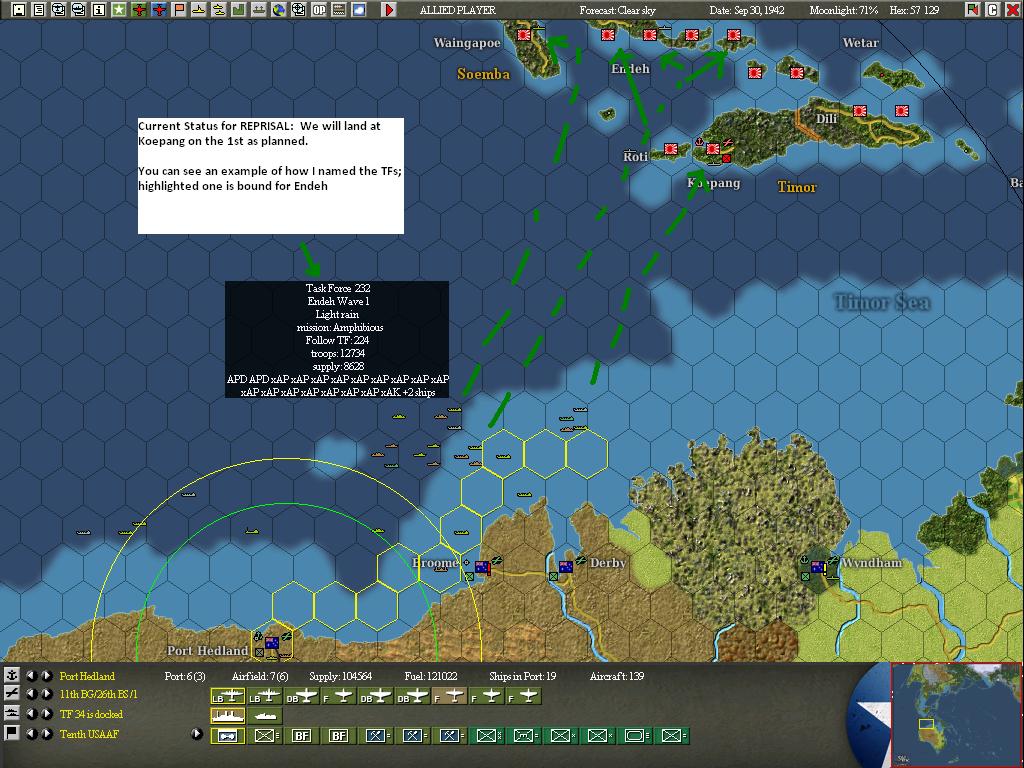Click the Port Hedland base flag on map

272,643
